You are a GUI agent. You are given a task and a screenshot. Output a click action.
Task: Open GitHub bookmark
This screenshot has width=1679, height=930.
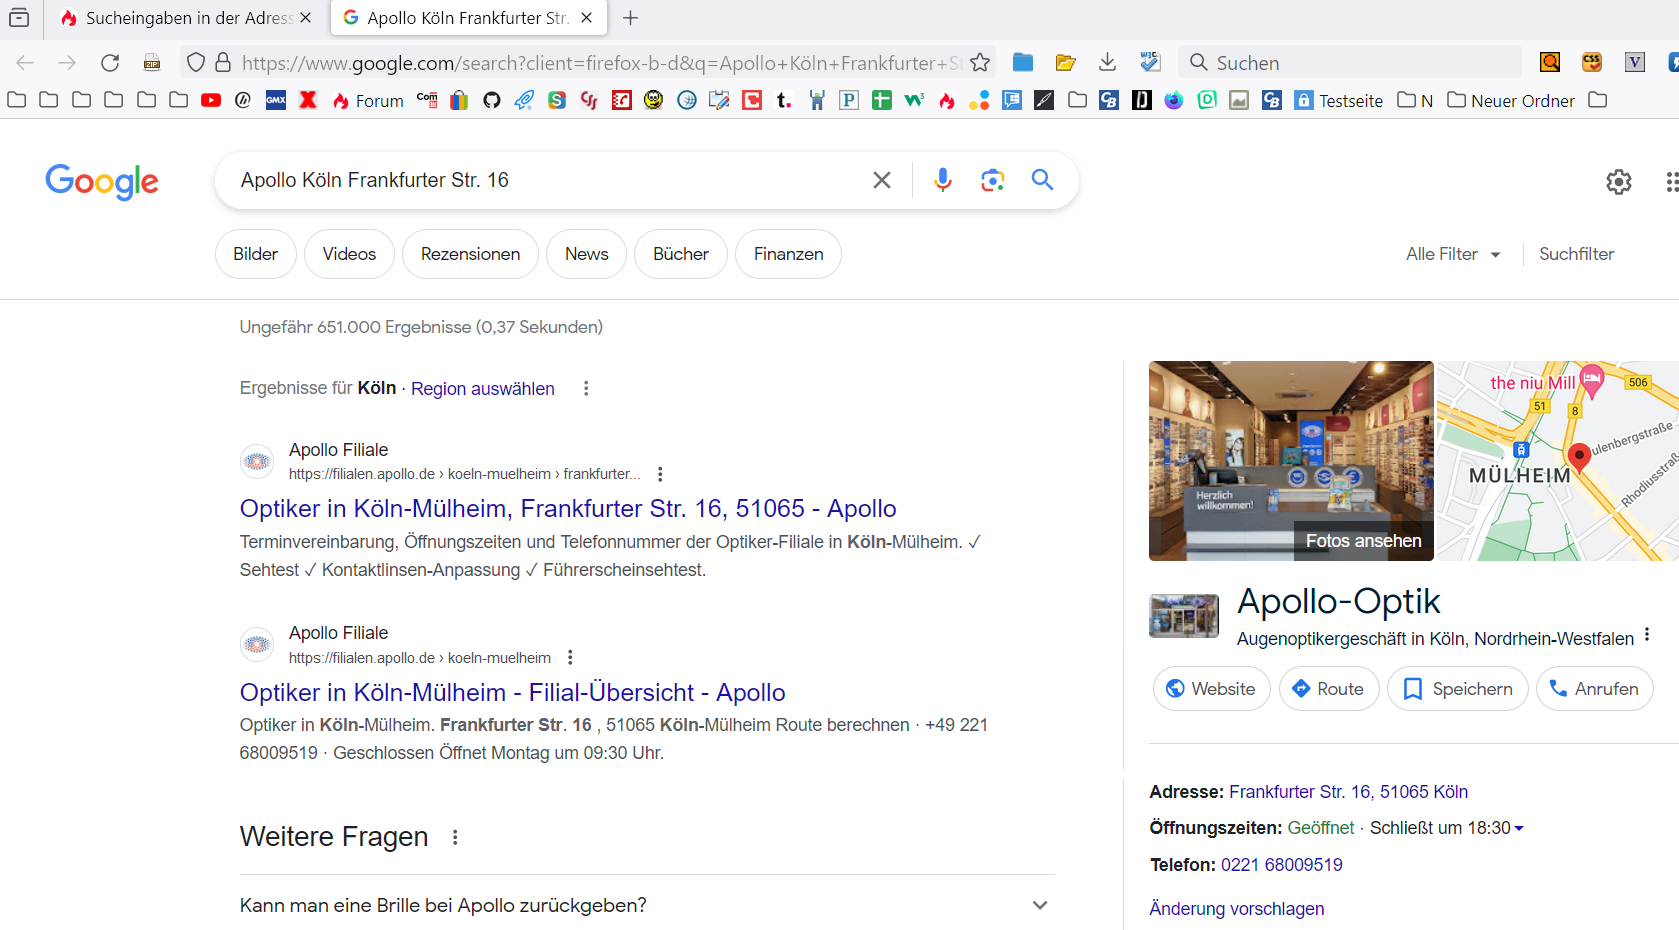tap(491, 100)
